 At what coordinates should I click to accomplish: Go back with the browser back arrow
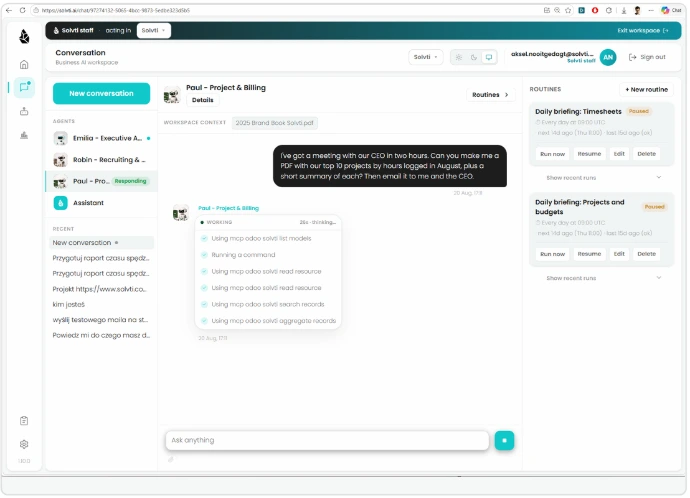(x=9, y=10)
